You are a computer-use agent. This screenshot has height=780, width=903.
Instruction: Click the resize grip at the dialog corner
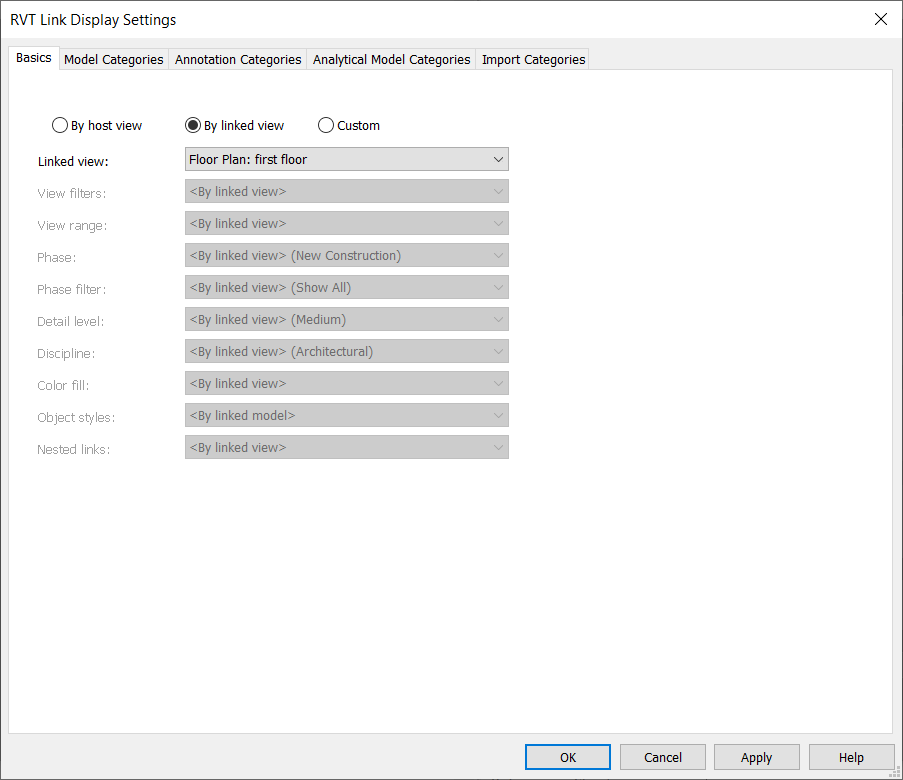[x=896, y=772]
